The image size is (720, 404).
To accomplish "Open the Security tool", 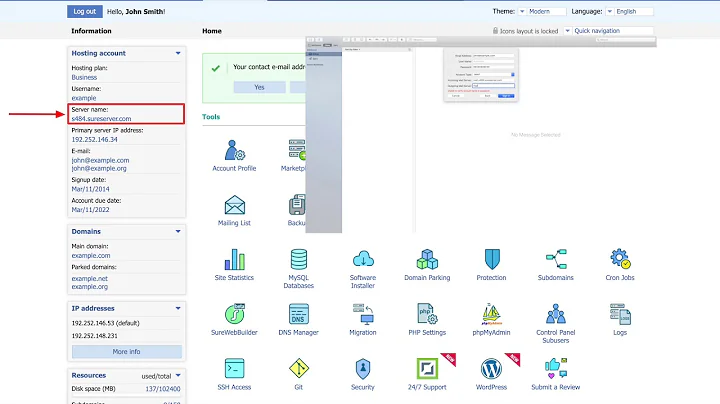I will point(363,374).
